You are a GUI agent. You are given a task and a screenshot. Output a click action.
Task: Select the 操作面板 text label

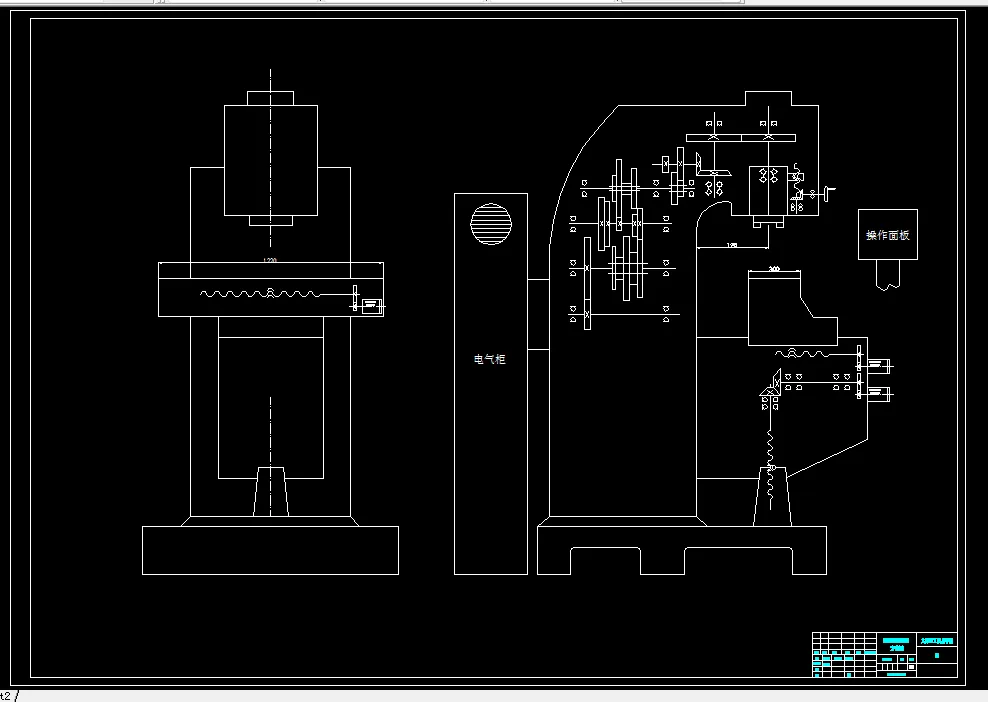[x=888, y=235]
